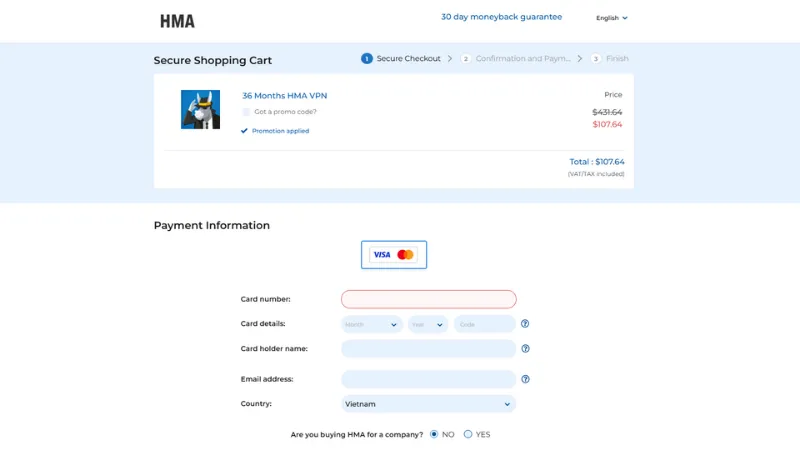The height and width of the screenshot is (450, 800).
Task: Click the Mastercard logo icon
Action: pos(406,255)
